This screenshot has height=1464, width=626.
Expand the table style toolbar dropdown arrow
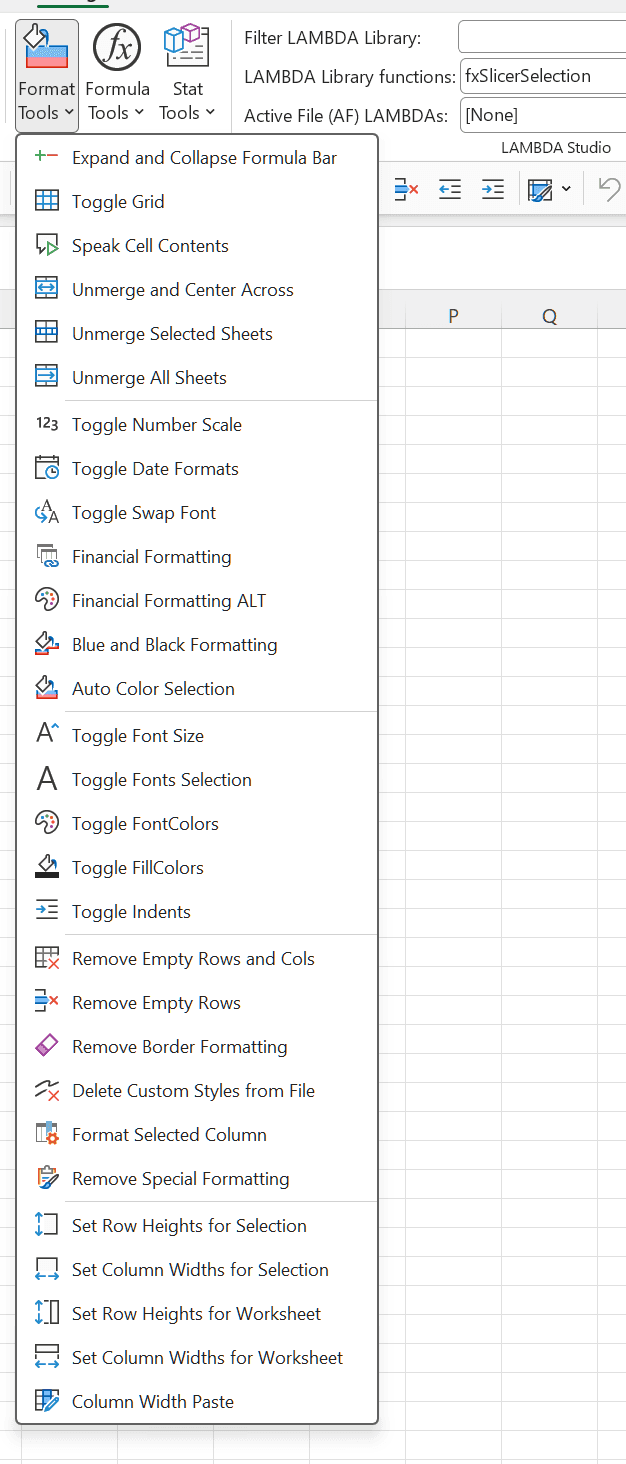pyautogui.click(x=567, y=189)
